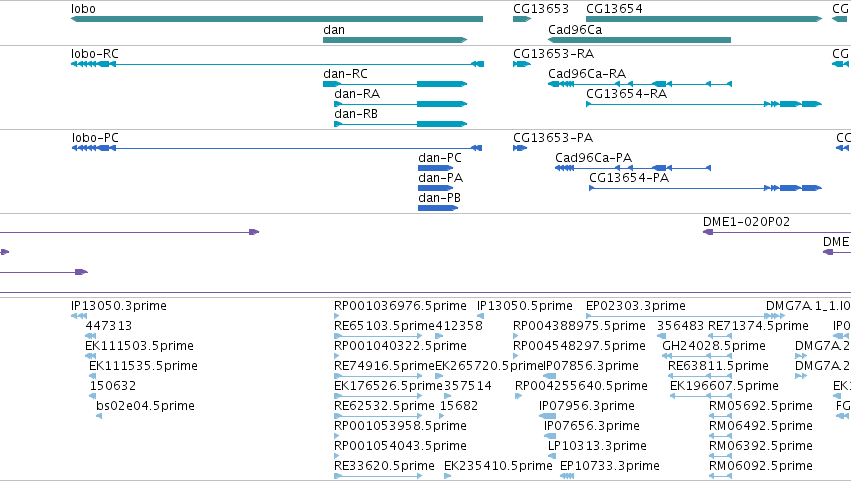The image size is (851, 481).
Task: Click the RM06092.5prime EST label
Action: [761, 467]
